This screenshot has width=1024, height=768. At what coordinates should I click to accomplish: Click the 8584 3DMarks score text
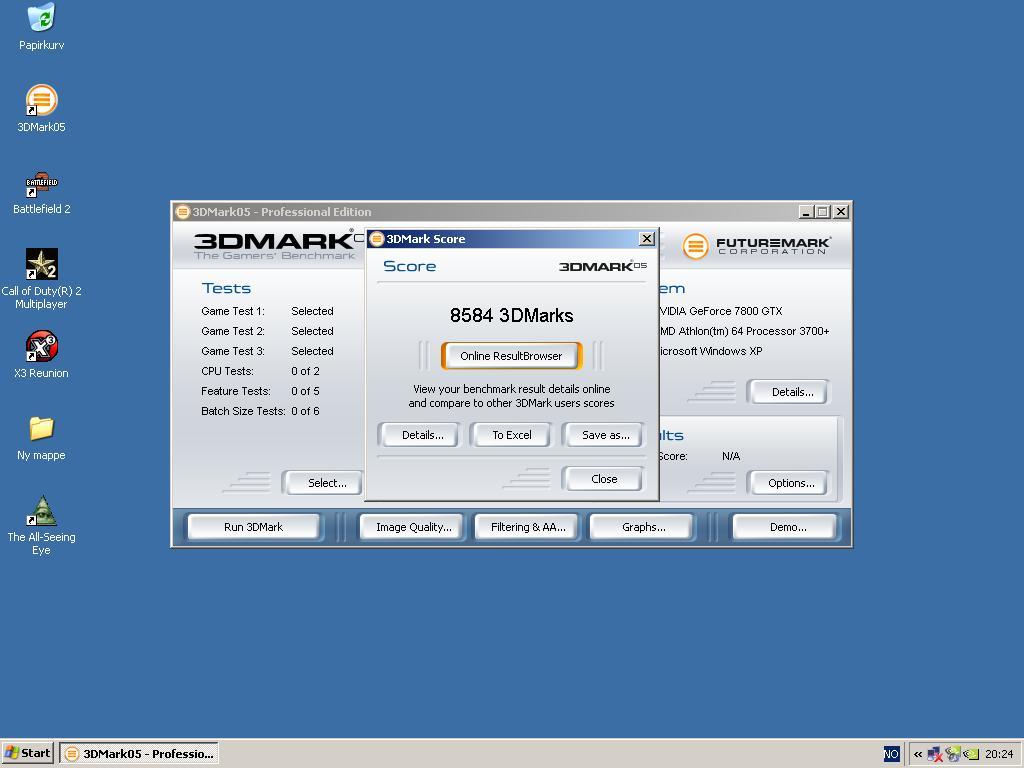tap(511, 315)
